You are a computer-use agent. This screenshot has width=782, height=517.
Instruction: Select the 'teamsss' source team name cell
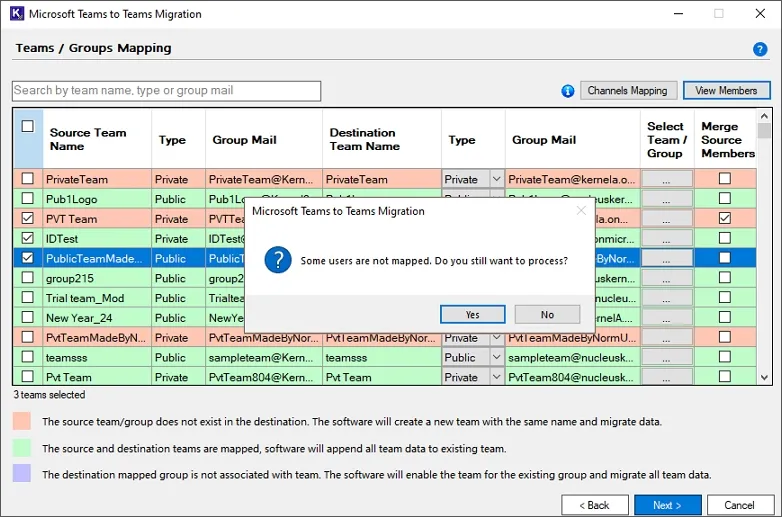coord(97,357)
